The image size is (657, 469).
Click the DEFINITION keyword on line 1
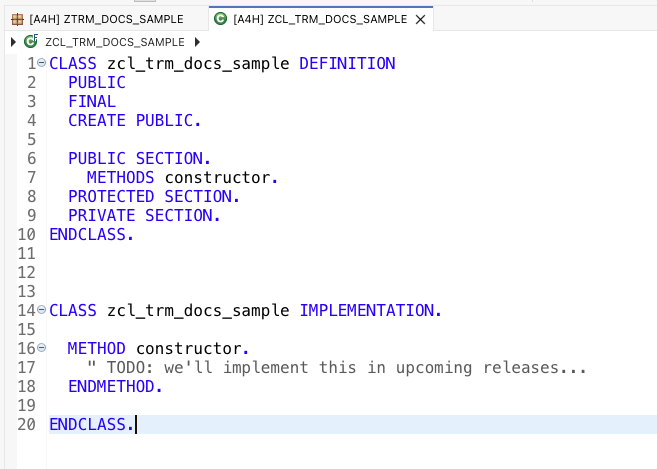347,64
